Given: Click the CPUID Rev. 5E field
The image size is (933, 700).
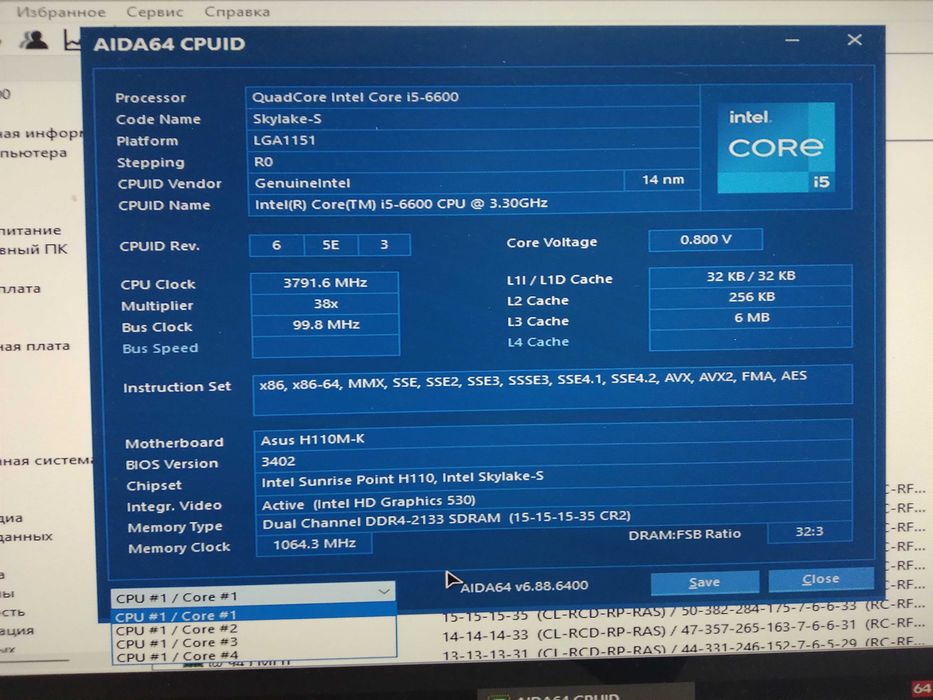Looking at the screenshot, I should click(x=330, y=245).
